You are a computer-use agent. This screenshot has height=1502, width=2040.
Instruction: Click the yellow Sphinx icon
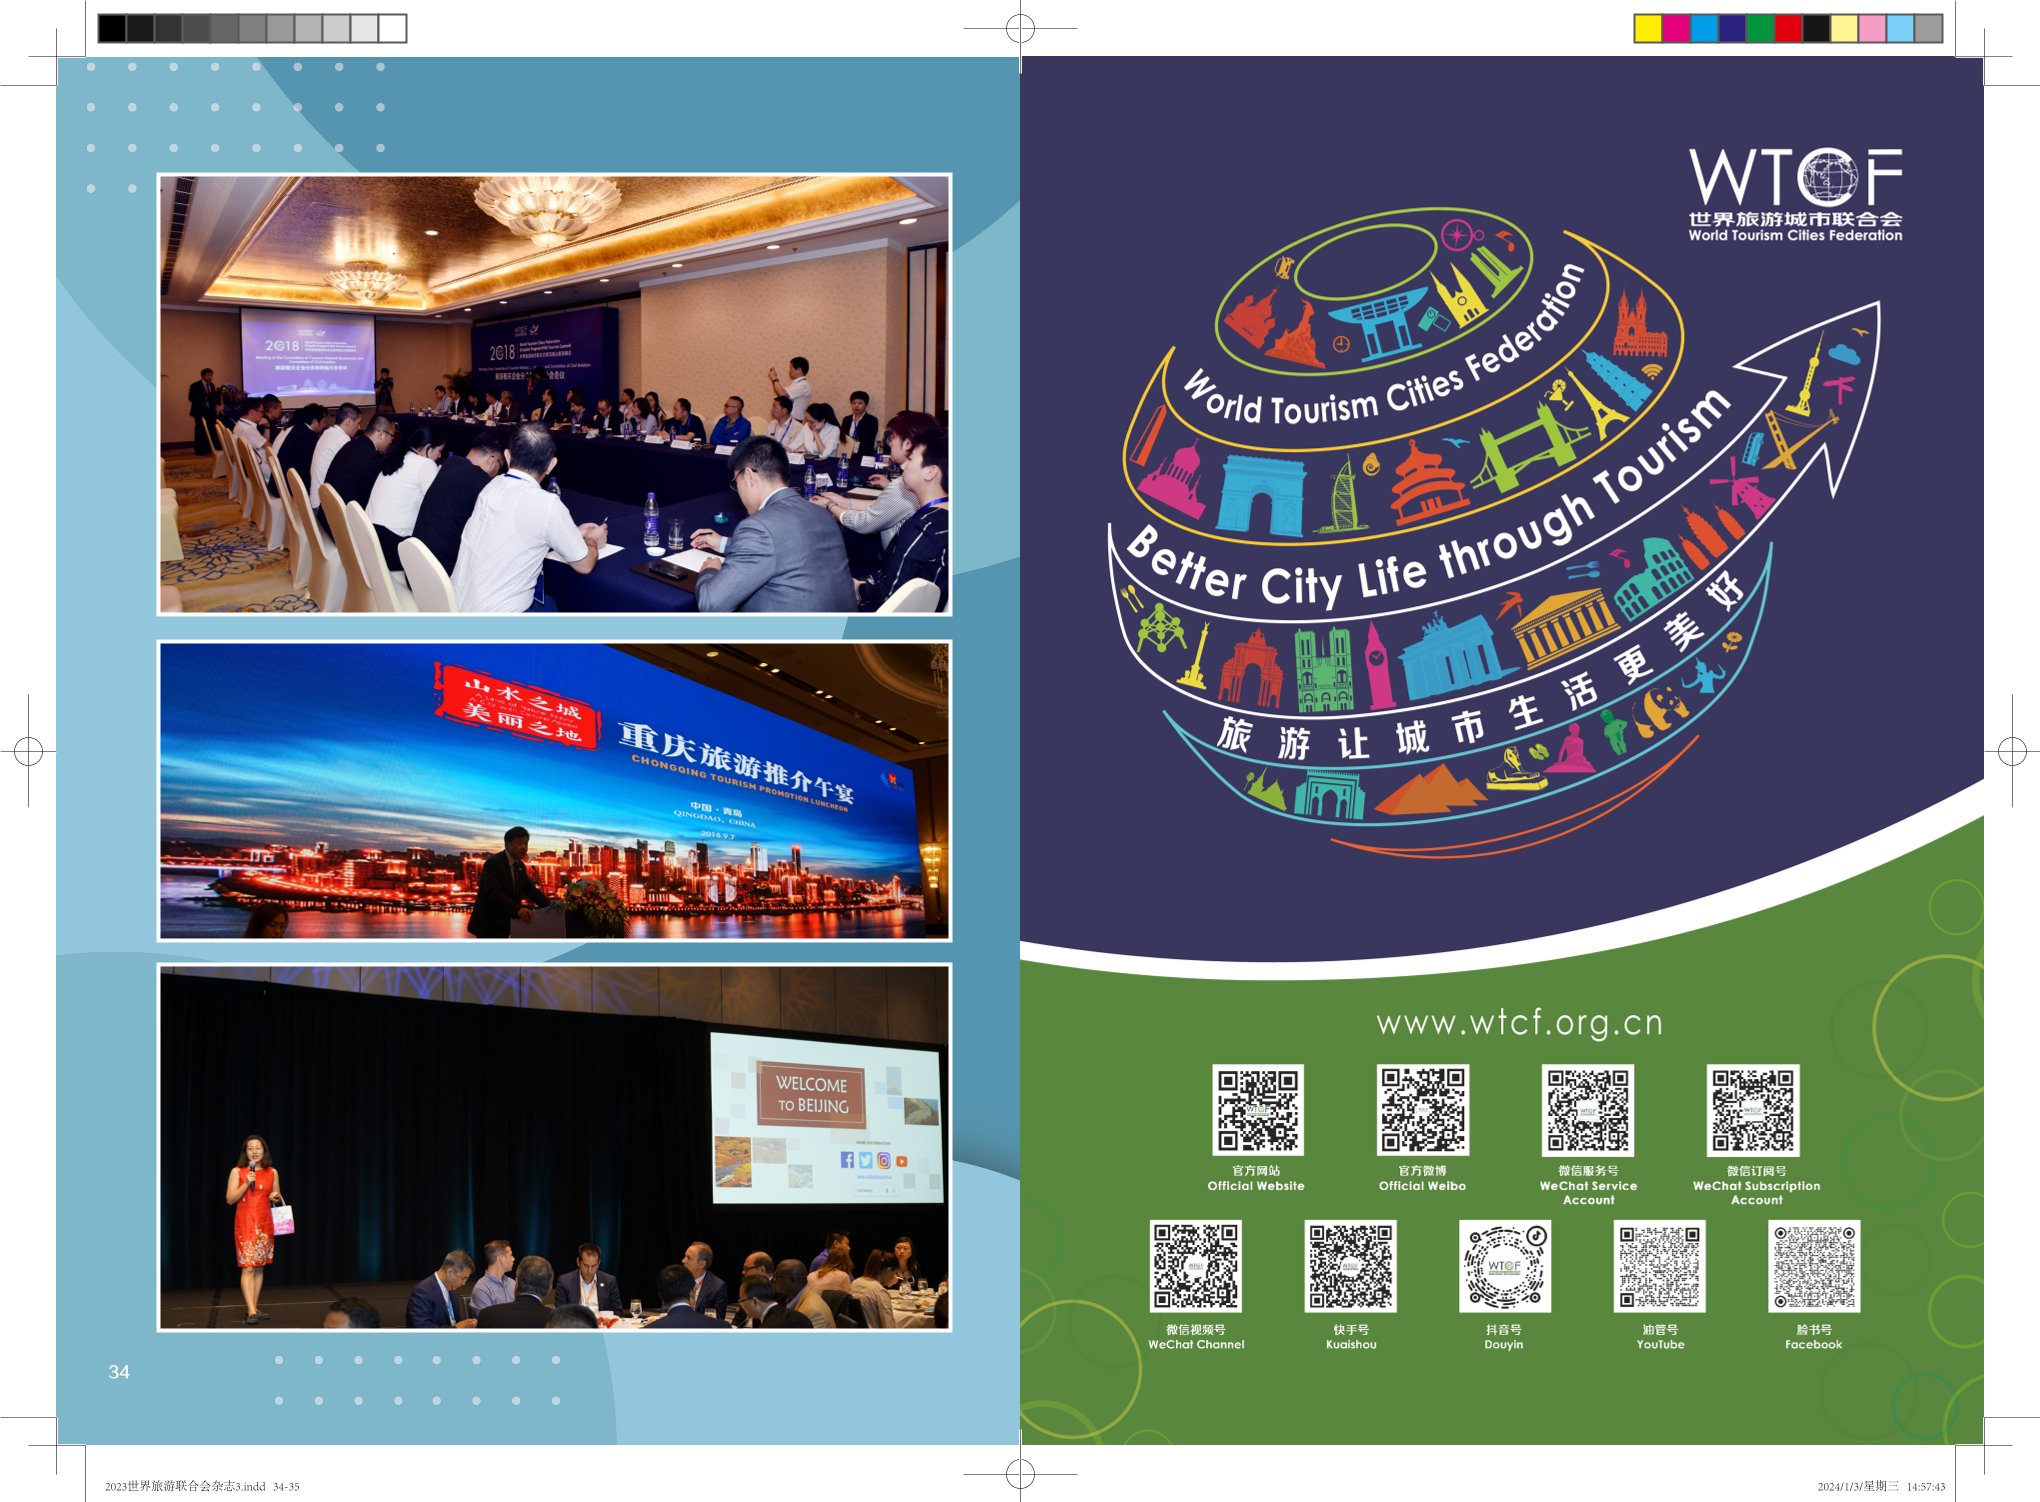[1515, 768]
